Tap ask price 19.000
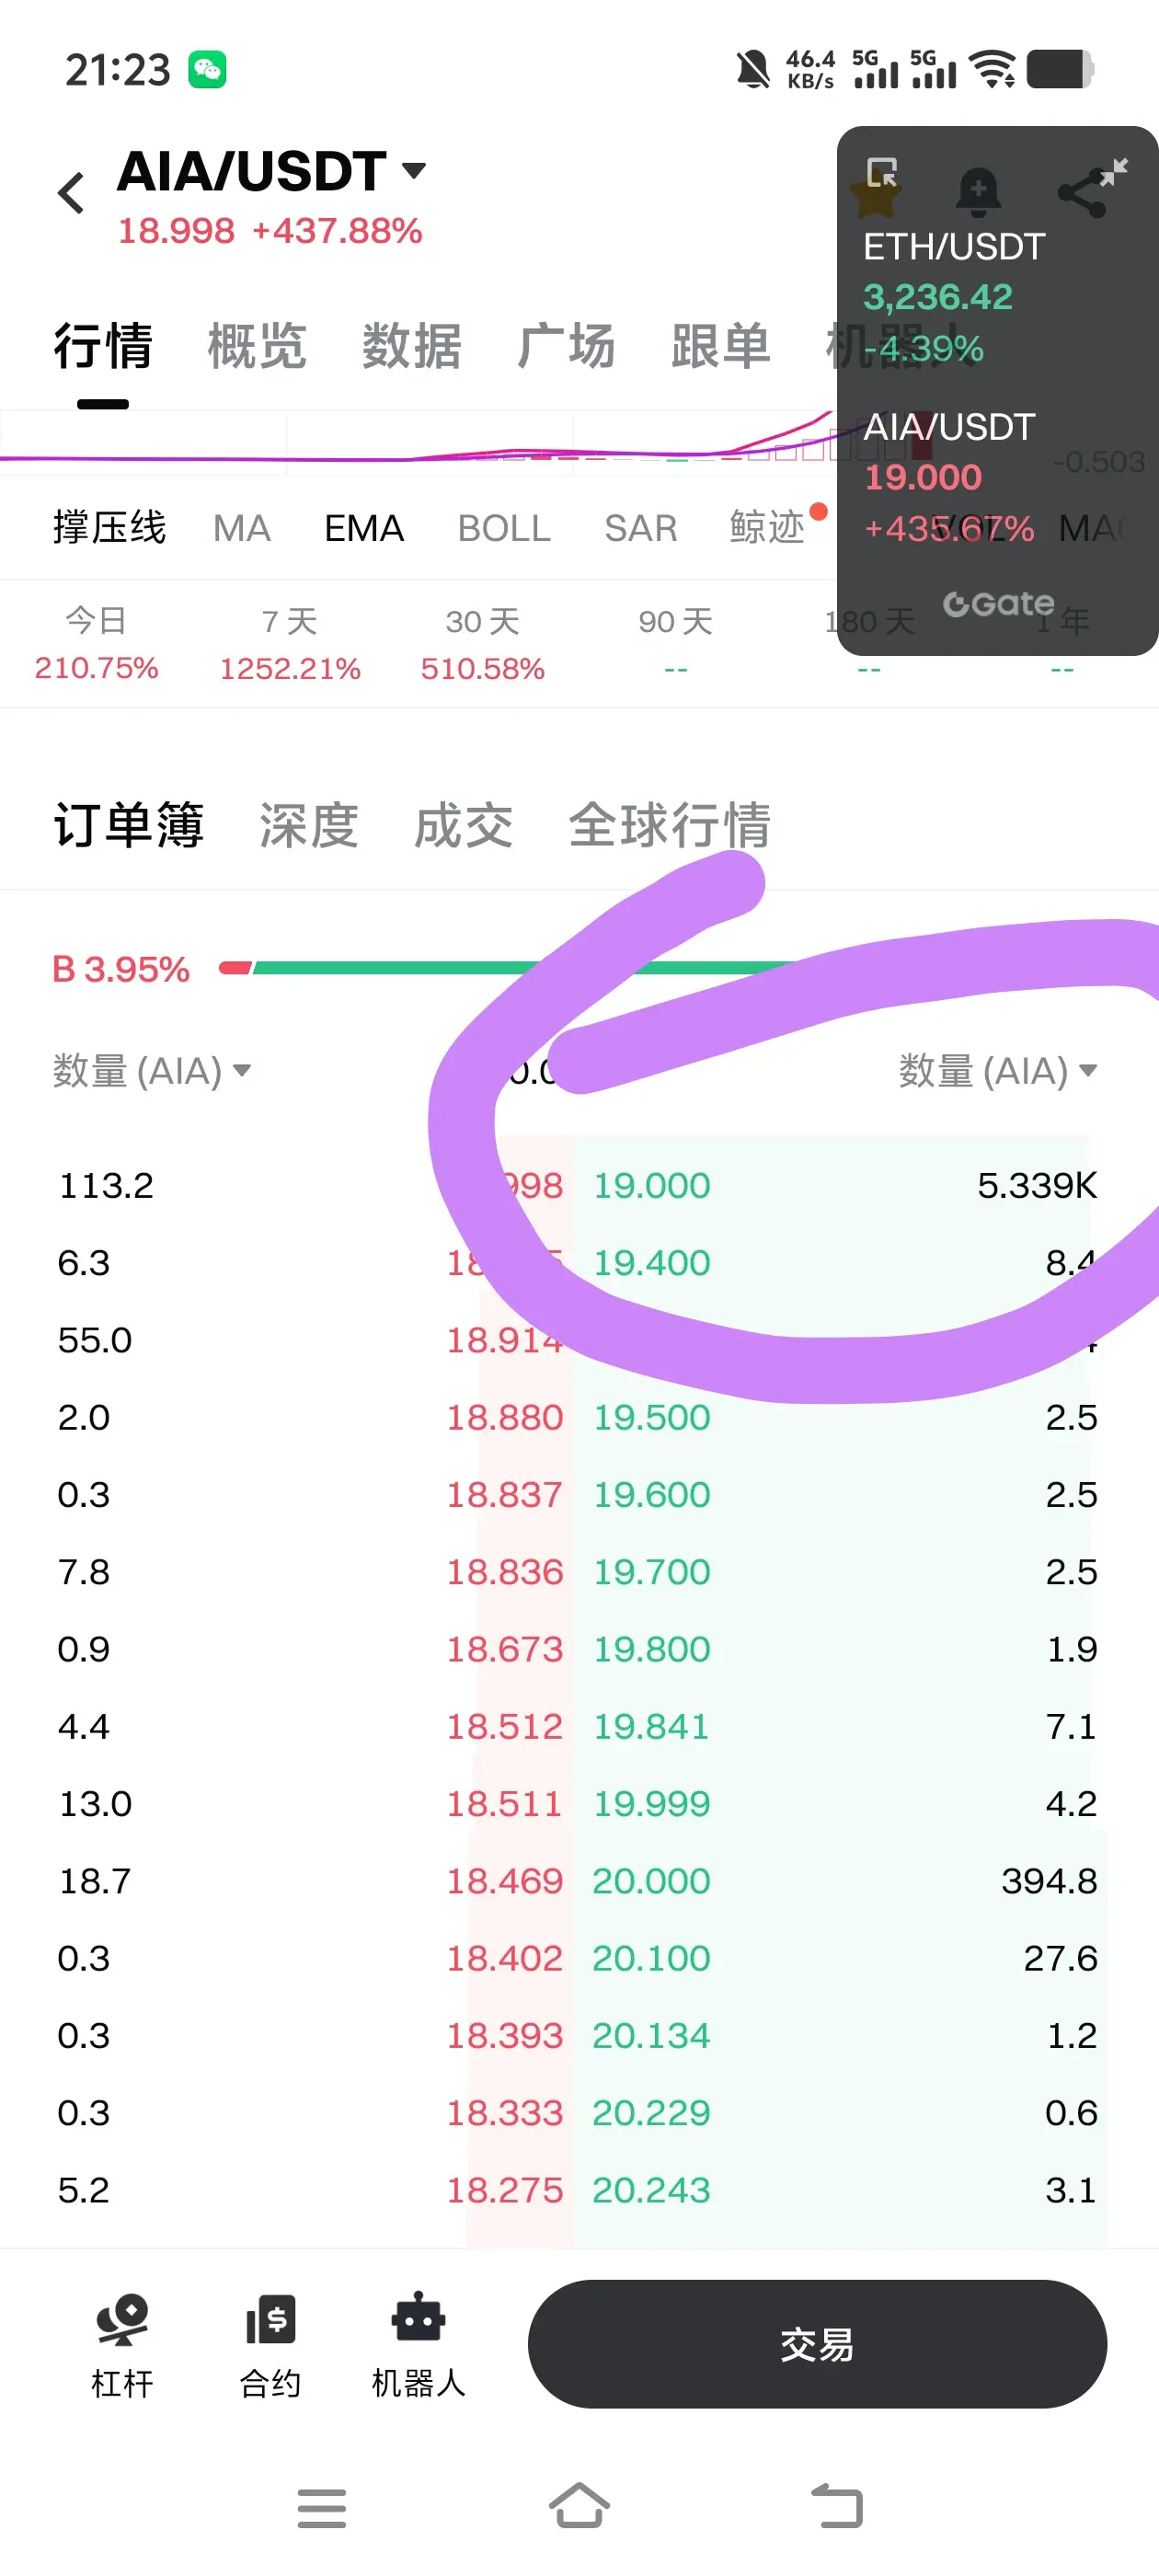 tap(652, 1185)
